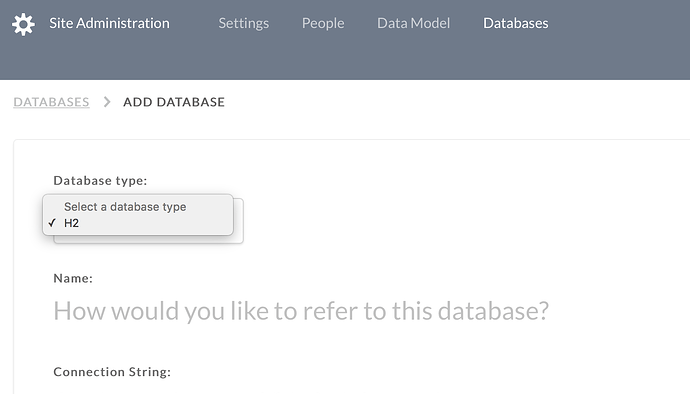Click empty gray header area below navigation

pos(345,62)
